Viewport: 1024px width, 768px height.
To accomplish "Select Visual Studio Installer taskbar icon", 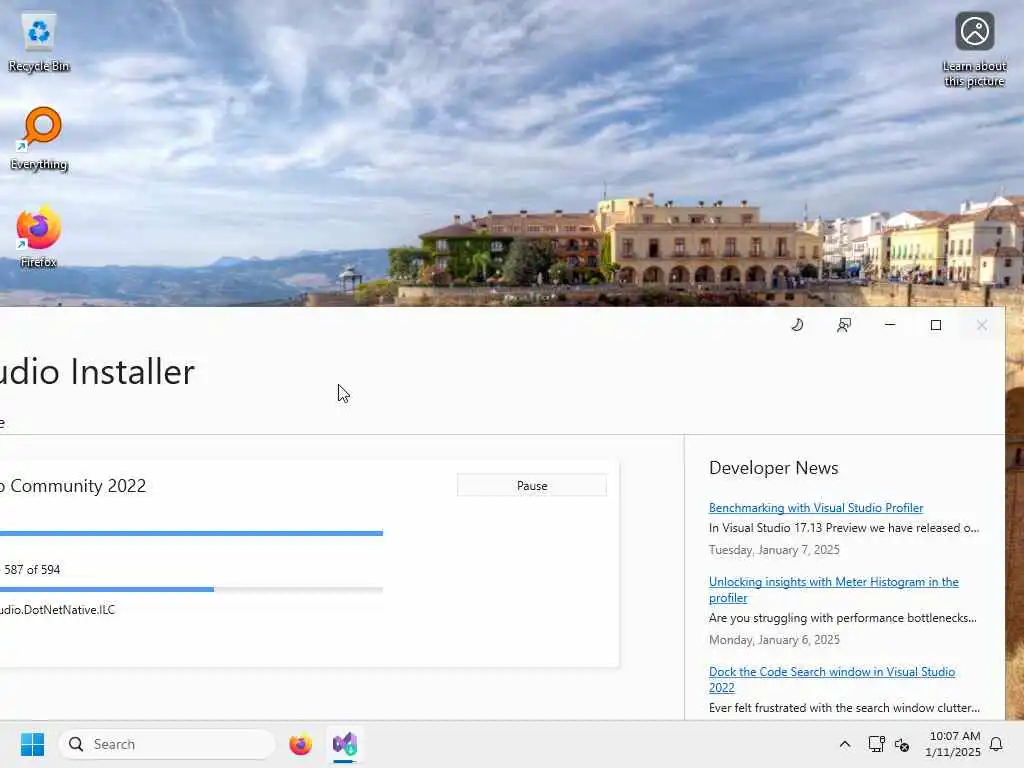I will [x=345, y=744].
